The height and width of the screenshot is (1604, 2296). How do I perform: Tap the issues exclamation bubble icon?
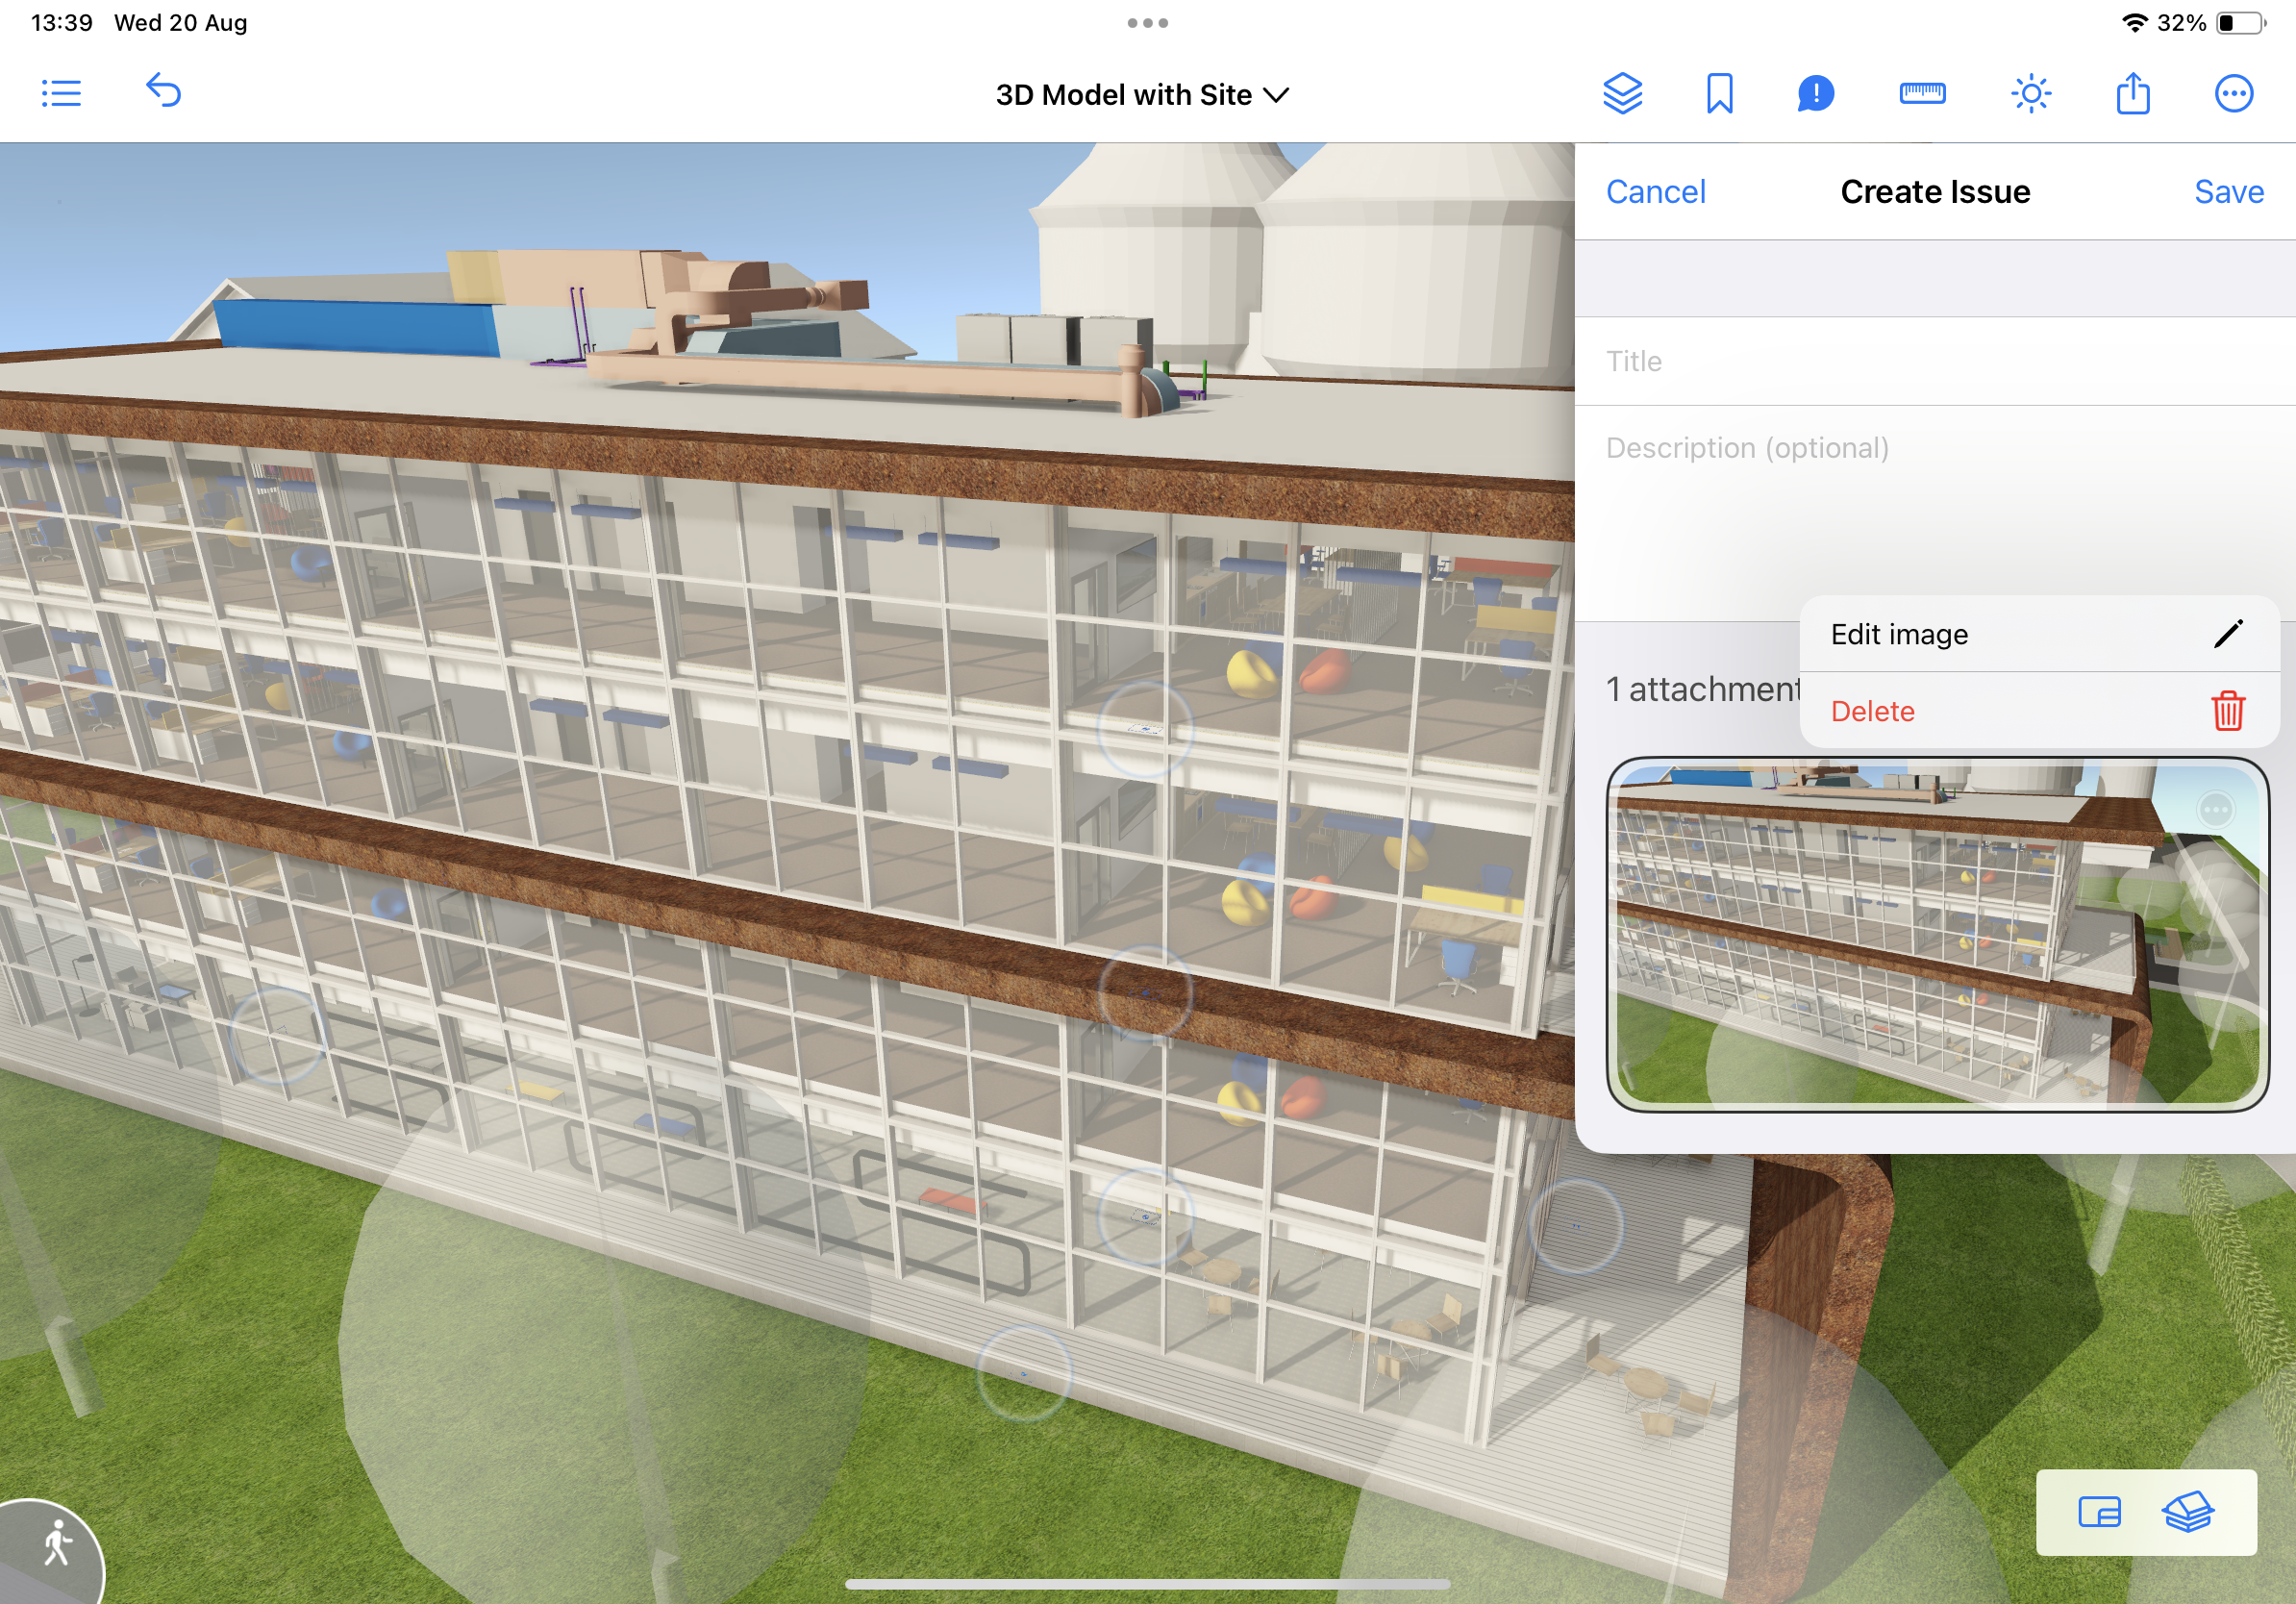point(1815,94)
